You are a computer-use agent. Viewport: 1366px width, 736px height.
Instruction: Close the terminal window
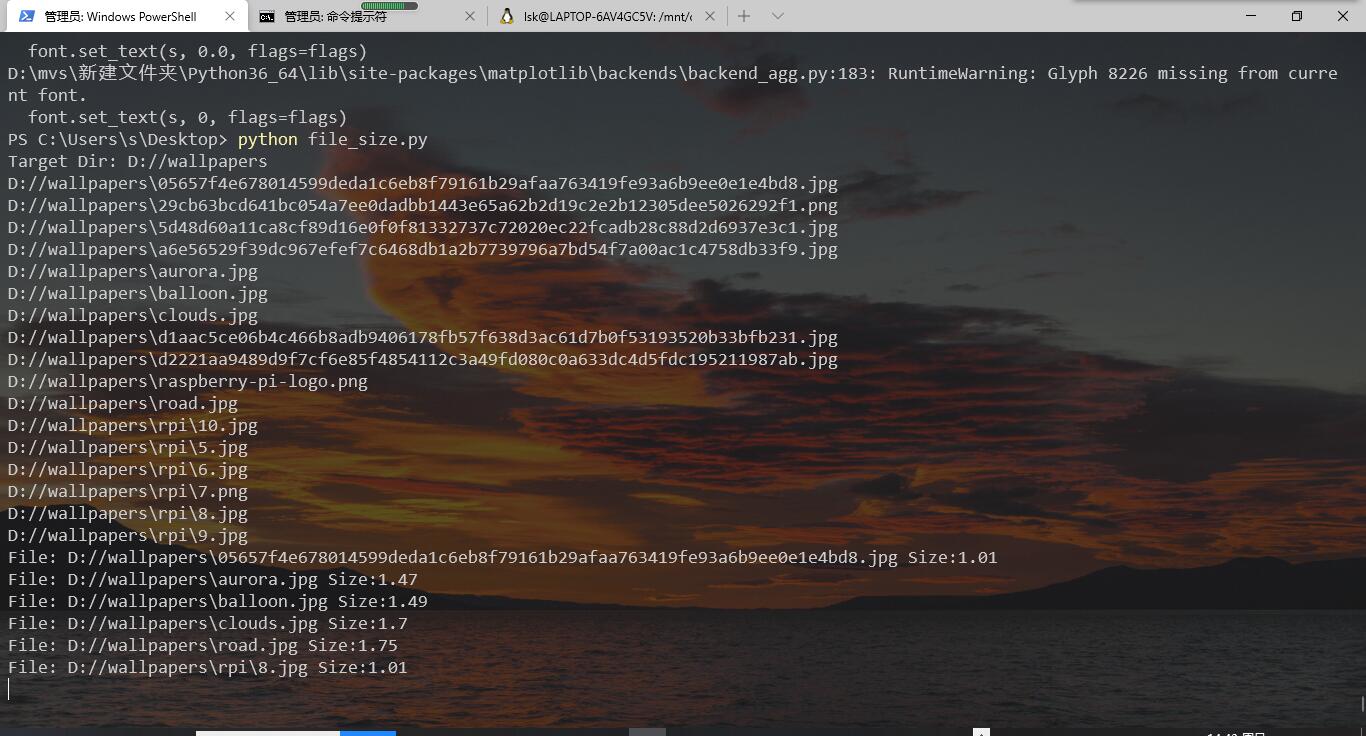click(1343, 16)
